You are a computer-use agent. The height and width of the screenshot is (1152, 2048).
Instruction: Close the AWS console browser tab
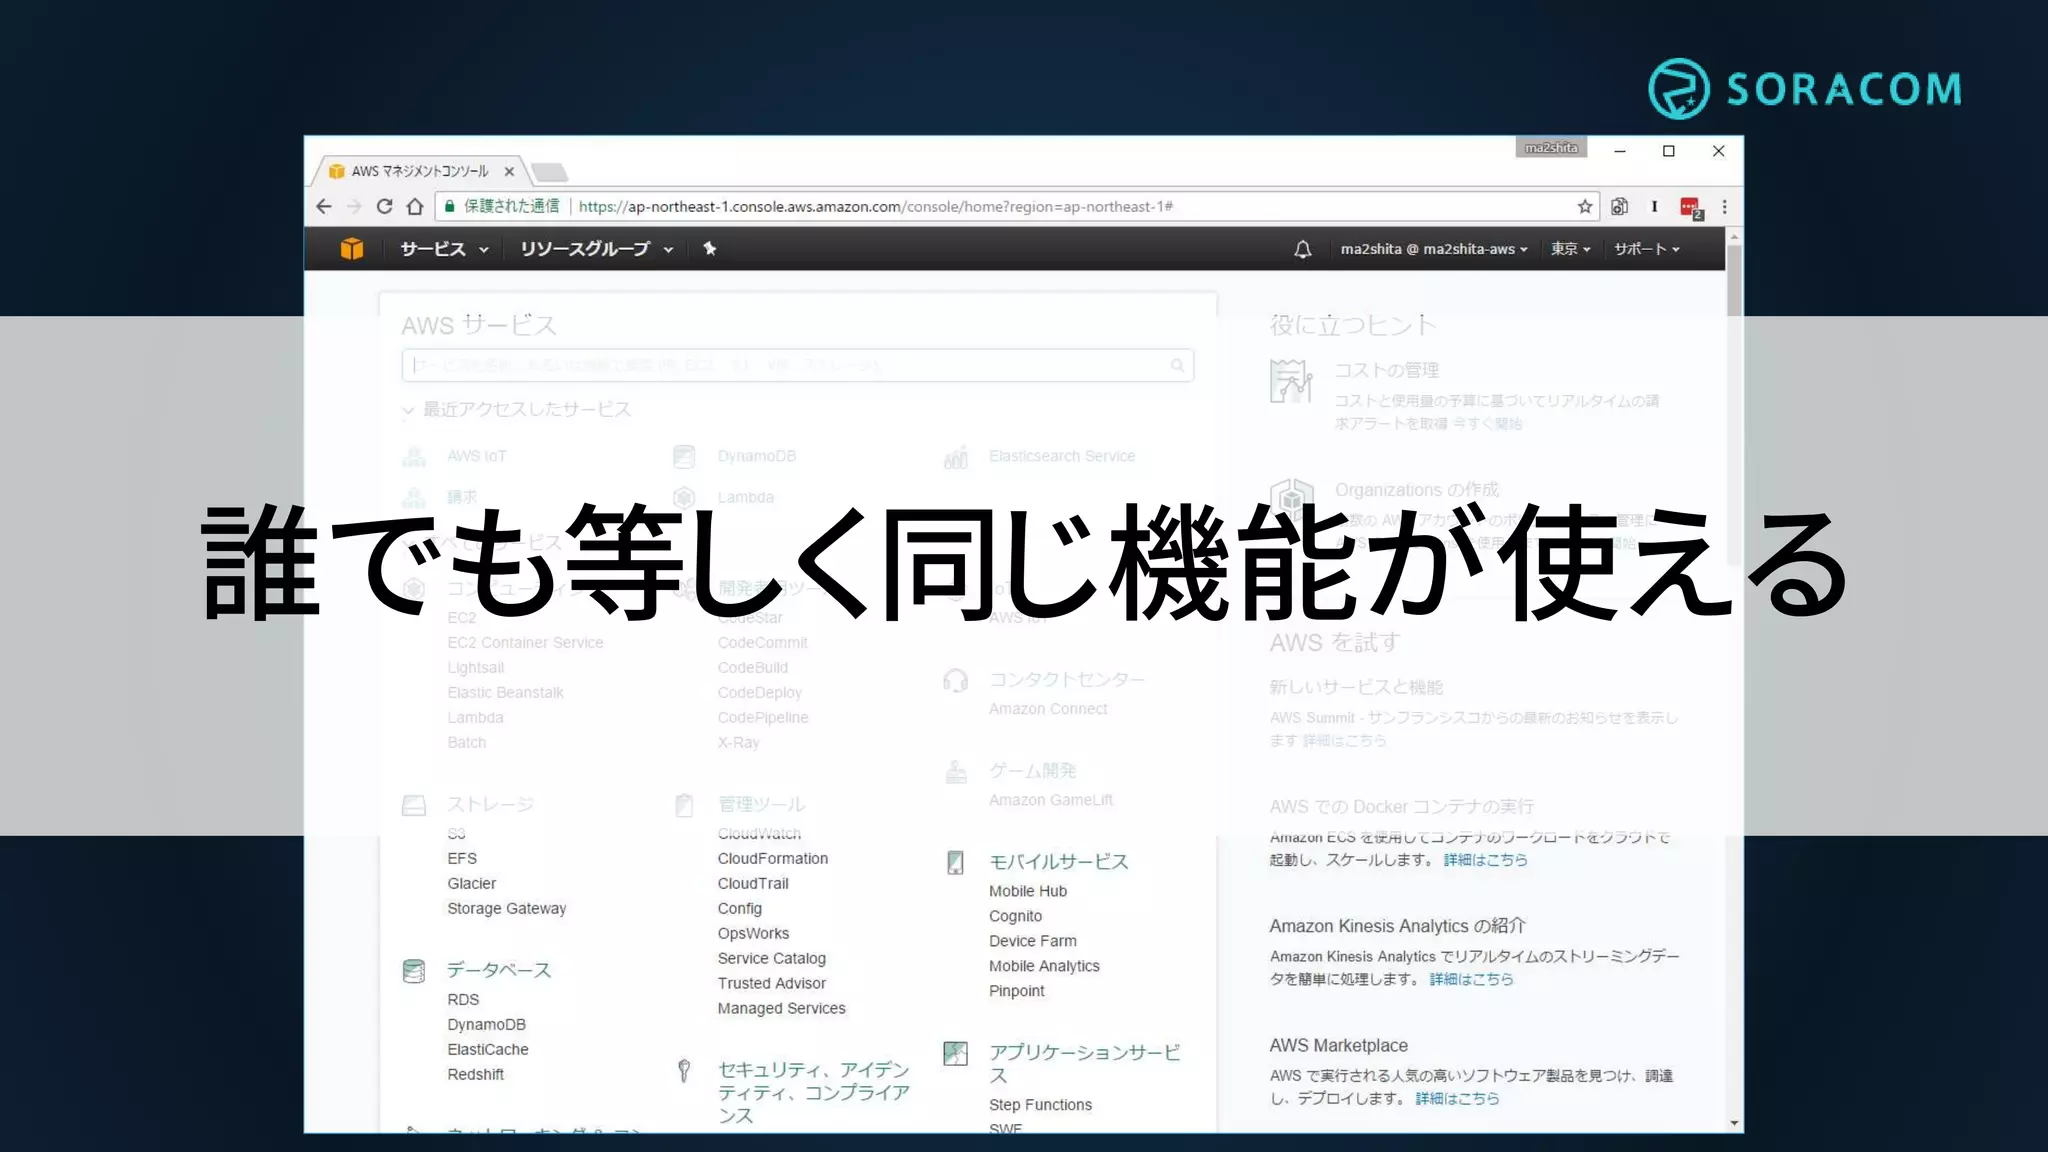click(509, 171)
